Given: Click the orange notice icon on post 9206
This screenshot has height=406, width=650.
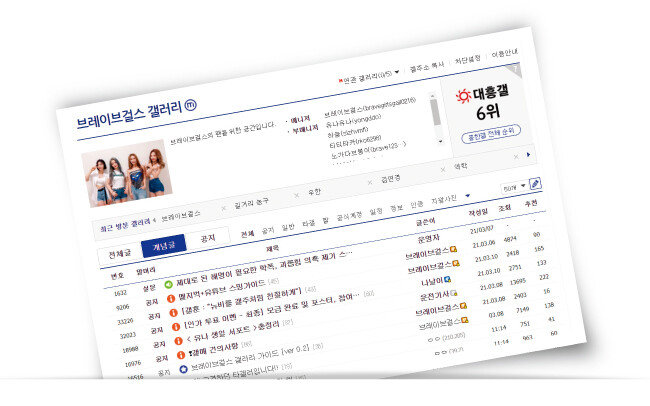Looking at the screenshot, I should (x=171, y=298).
